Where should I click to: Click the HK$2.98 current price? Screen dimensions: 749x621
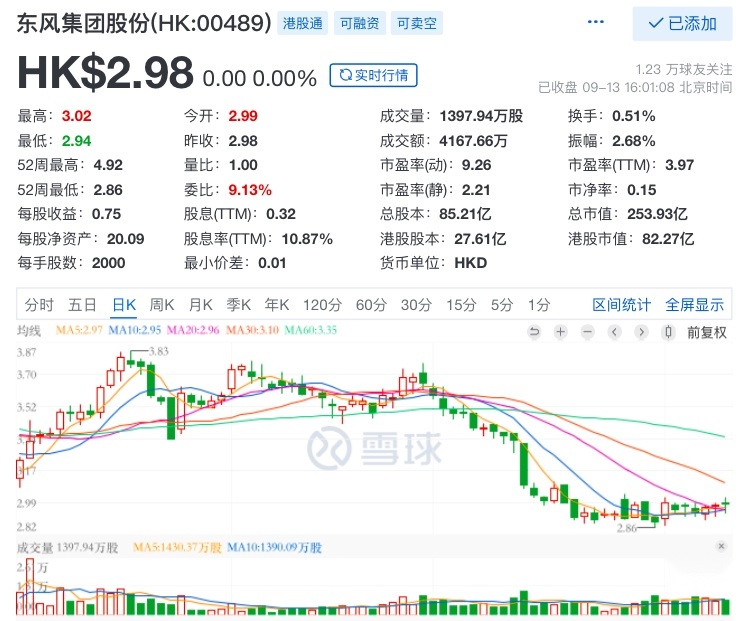click(x=106, y=73)
